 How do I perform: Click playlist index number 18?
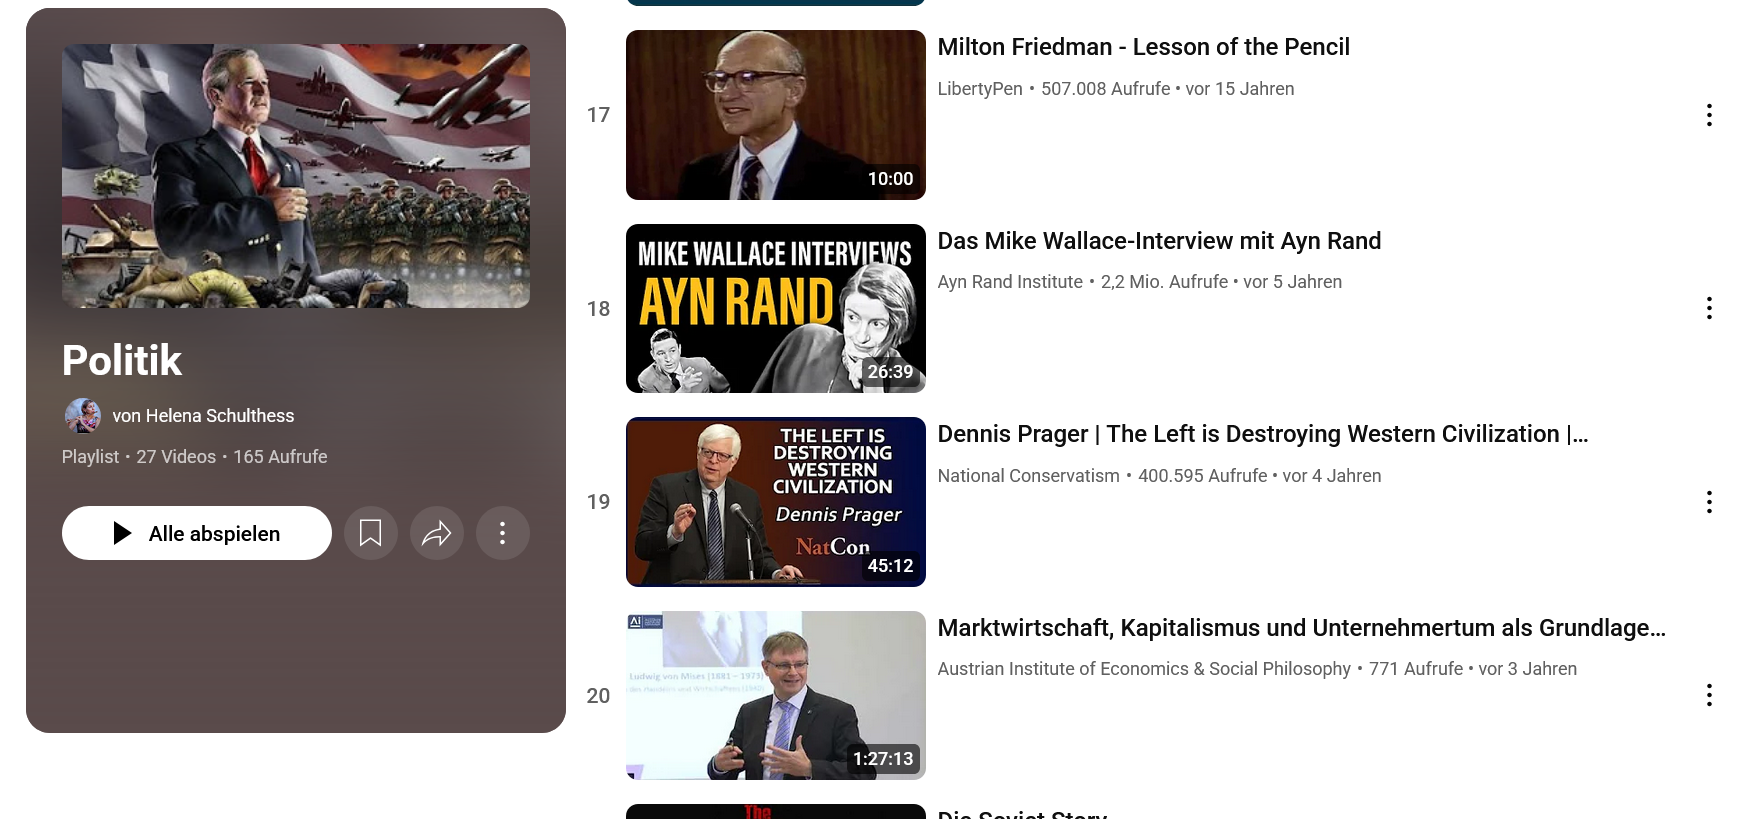coord(598,309)
